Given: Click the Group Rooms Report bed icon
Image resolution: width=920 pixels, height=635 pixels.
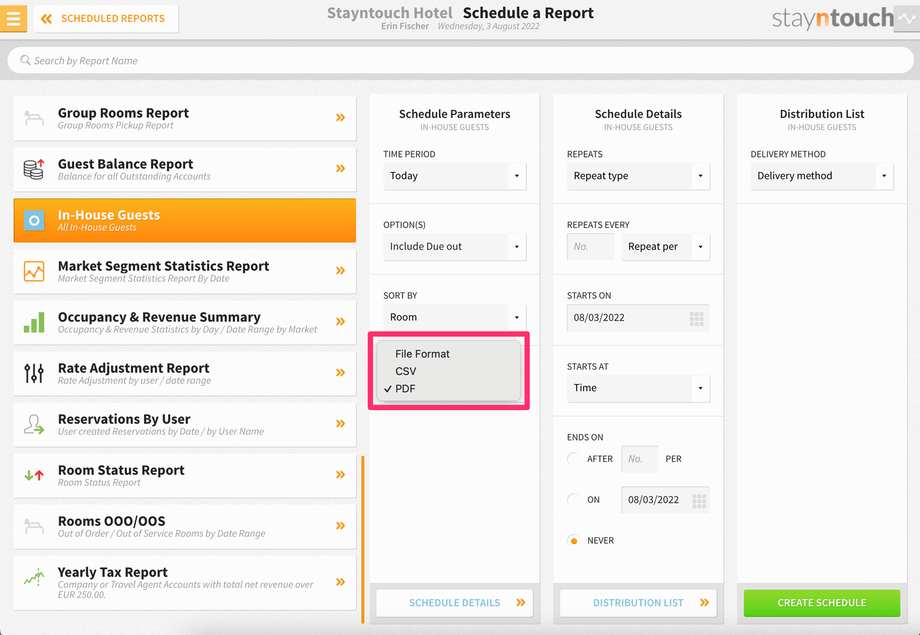Looking at the screenshot, I should (x=34, y=118).
